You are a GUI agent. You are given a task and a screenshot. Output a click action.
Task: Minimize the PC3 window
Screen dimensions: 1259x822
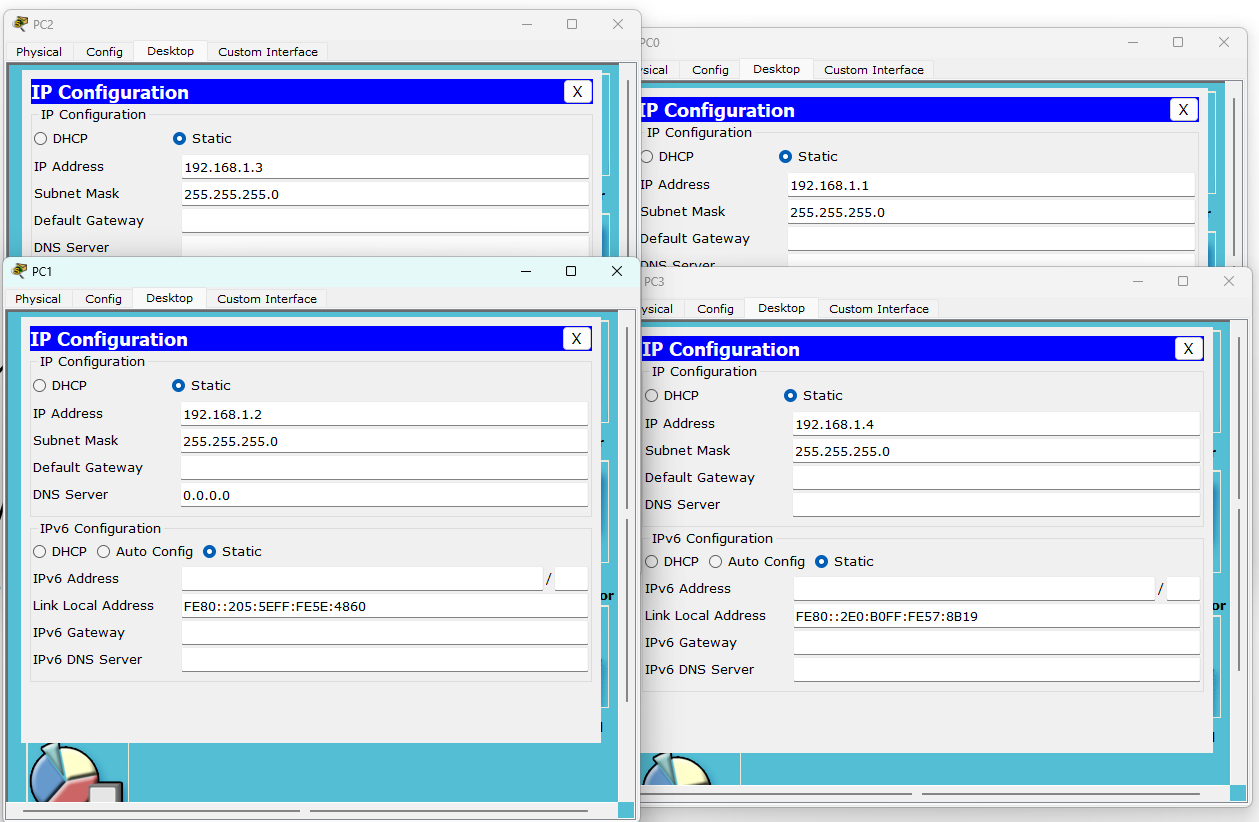(1137, 281)
